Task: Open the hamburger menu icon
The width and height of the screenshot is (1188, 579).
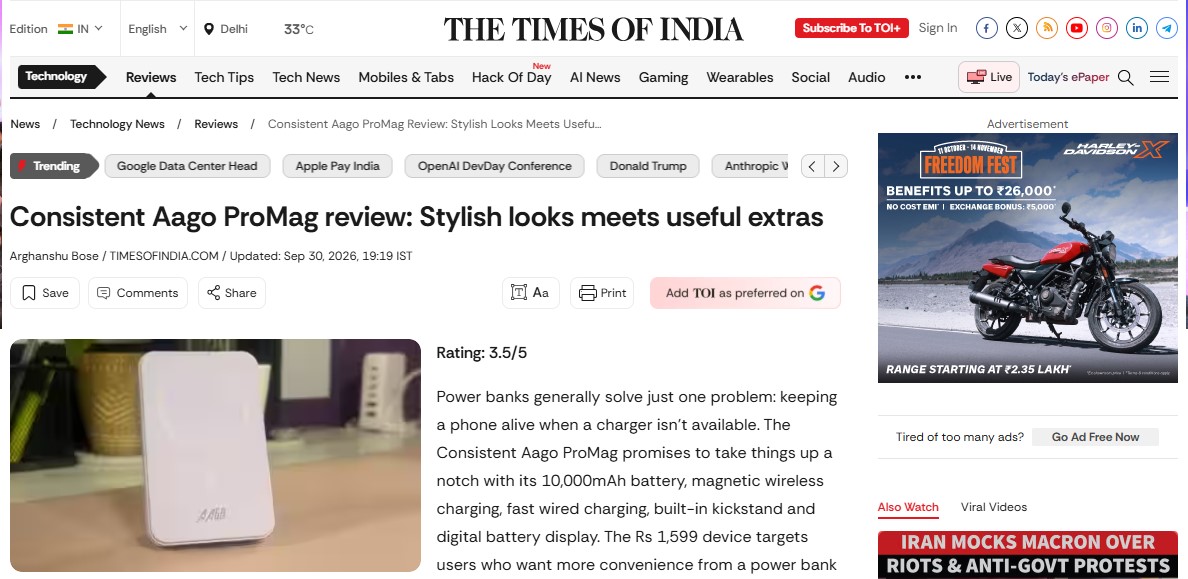Action: [1159, 77]
